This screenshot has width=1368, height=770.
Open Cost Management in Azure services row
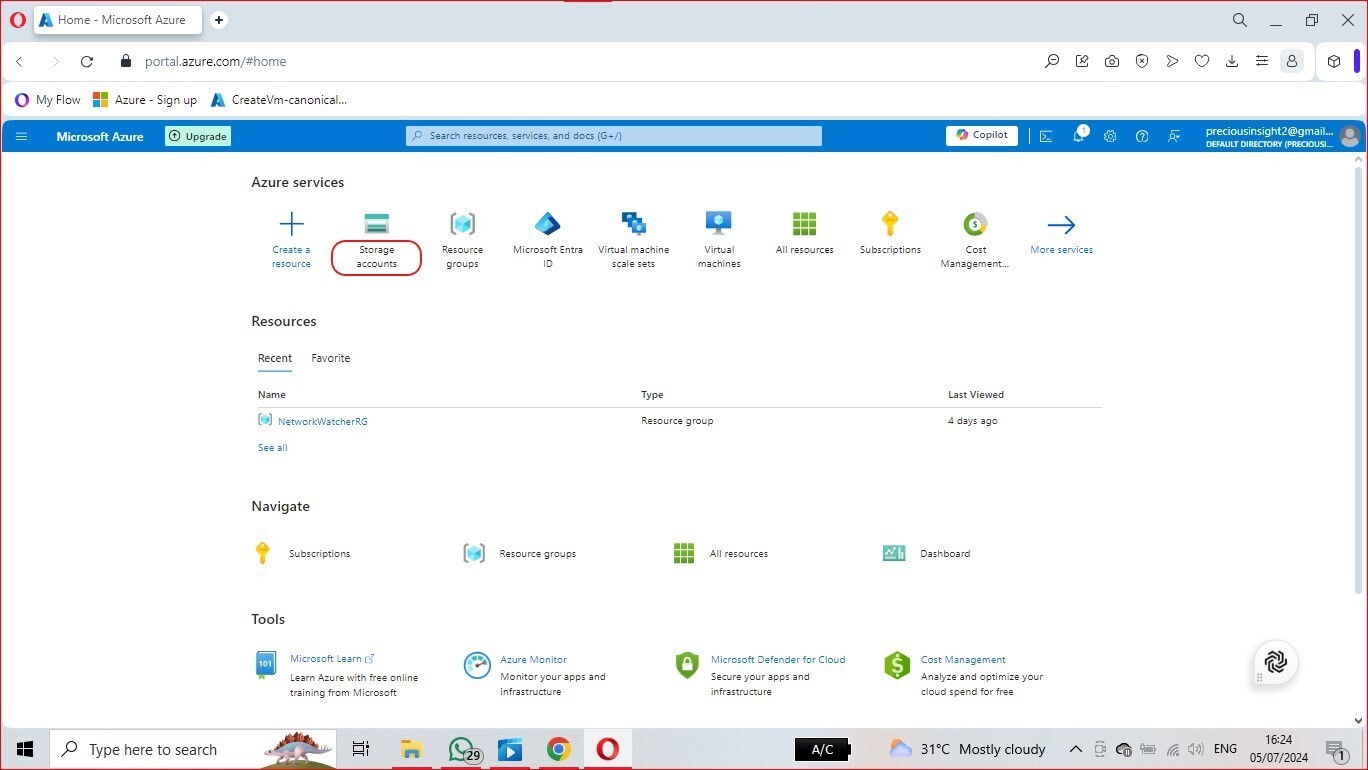pos(975,241)
